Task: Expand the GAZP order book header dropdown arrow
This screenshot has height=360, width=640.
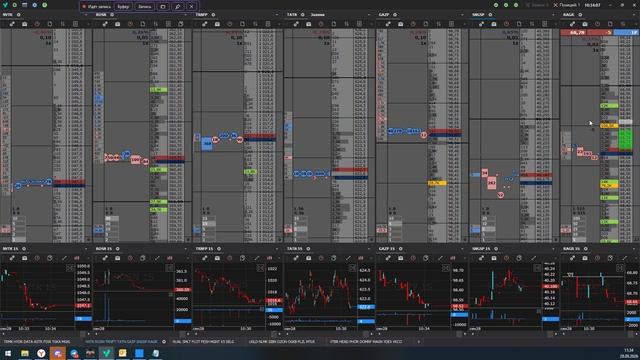Action: pos(462,15)
